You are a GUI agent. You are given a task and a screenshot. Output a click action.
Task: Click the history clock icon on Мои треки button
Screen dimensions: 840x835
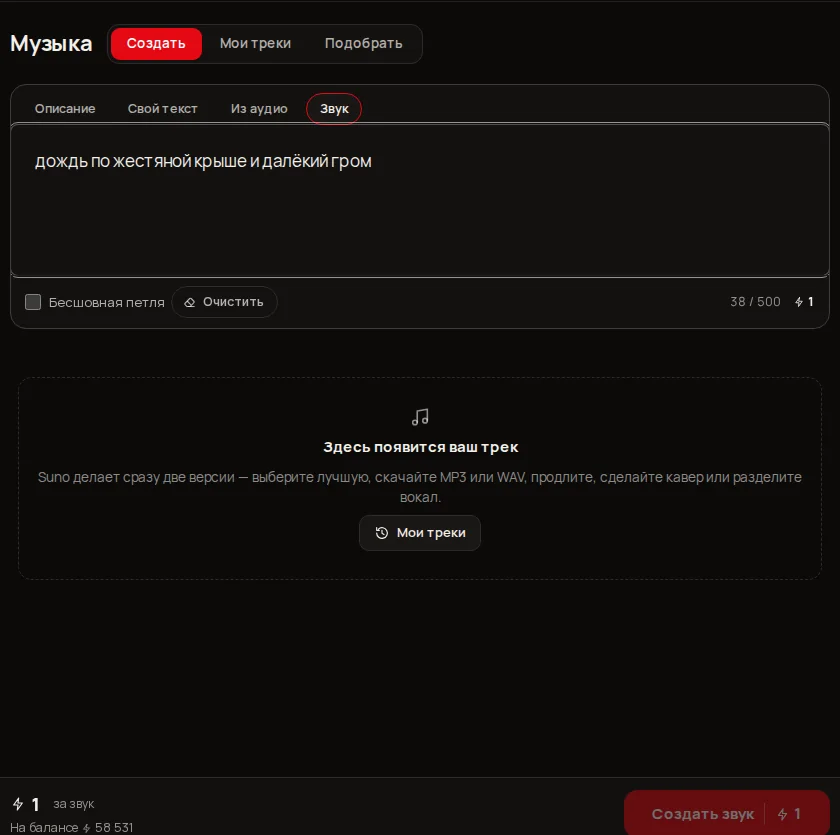pos(381,533)
